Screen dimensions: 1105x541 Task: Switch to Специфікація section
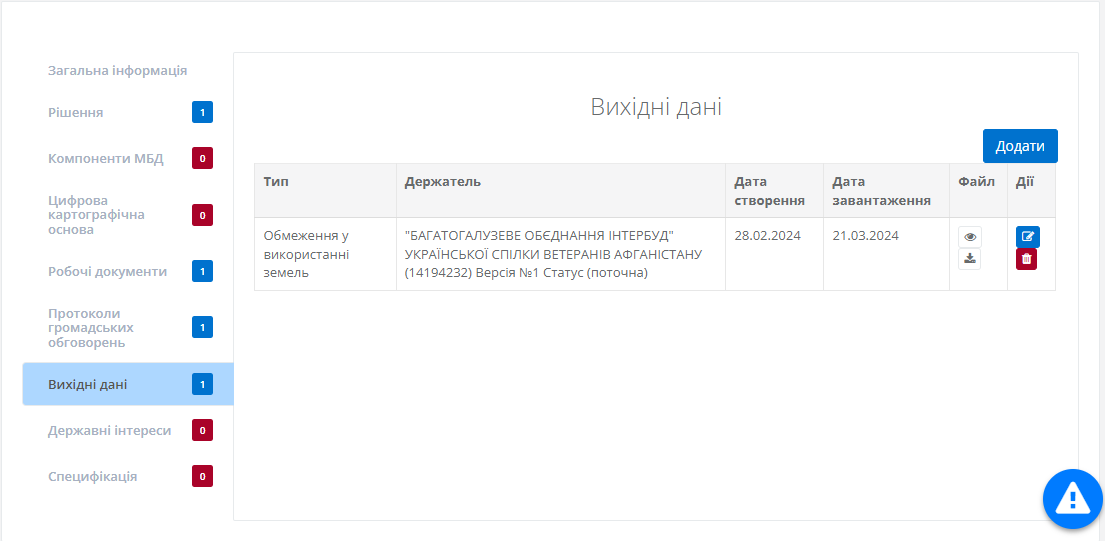(92, 477)
